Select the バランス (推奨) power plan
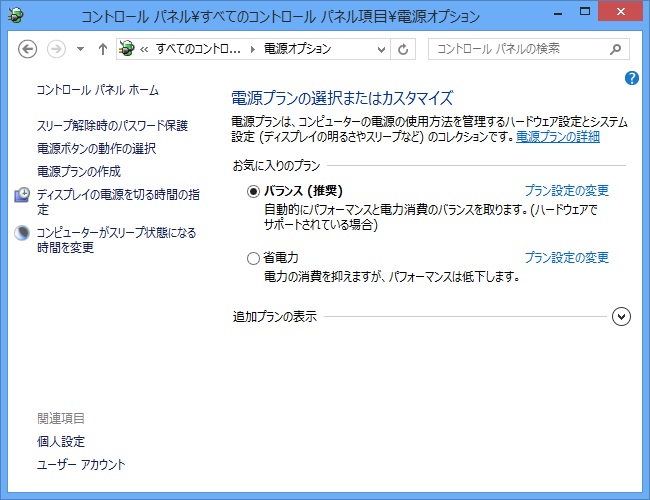This screenshot has width=650, height=500. [x=253, y=191]
